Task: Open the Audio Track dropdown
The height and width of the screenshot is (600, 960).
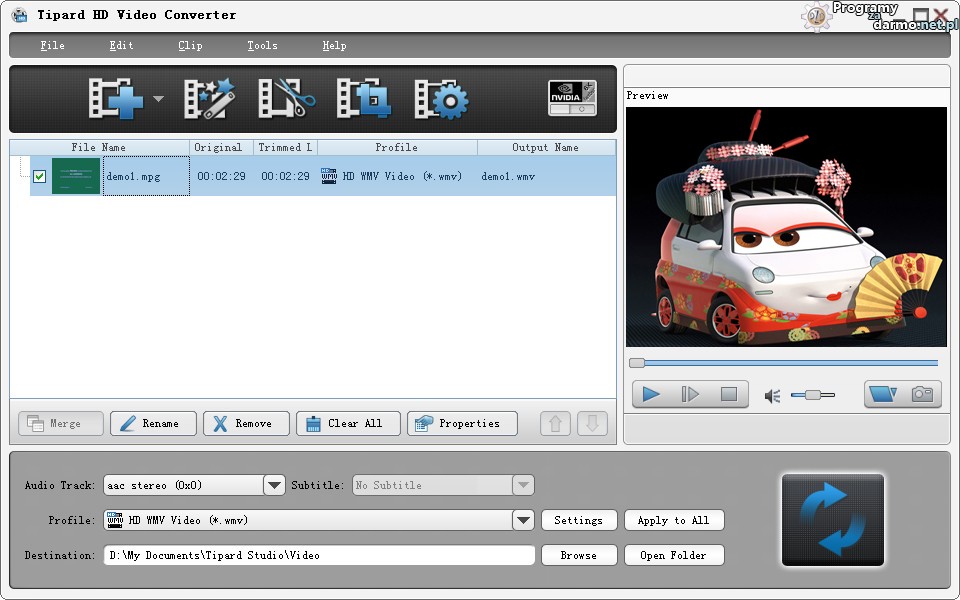Action: coord(274,485)
